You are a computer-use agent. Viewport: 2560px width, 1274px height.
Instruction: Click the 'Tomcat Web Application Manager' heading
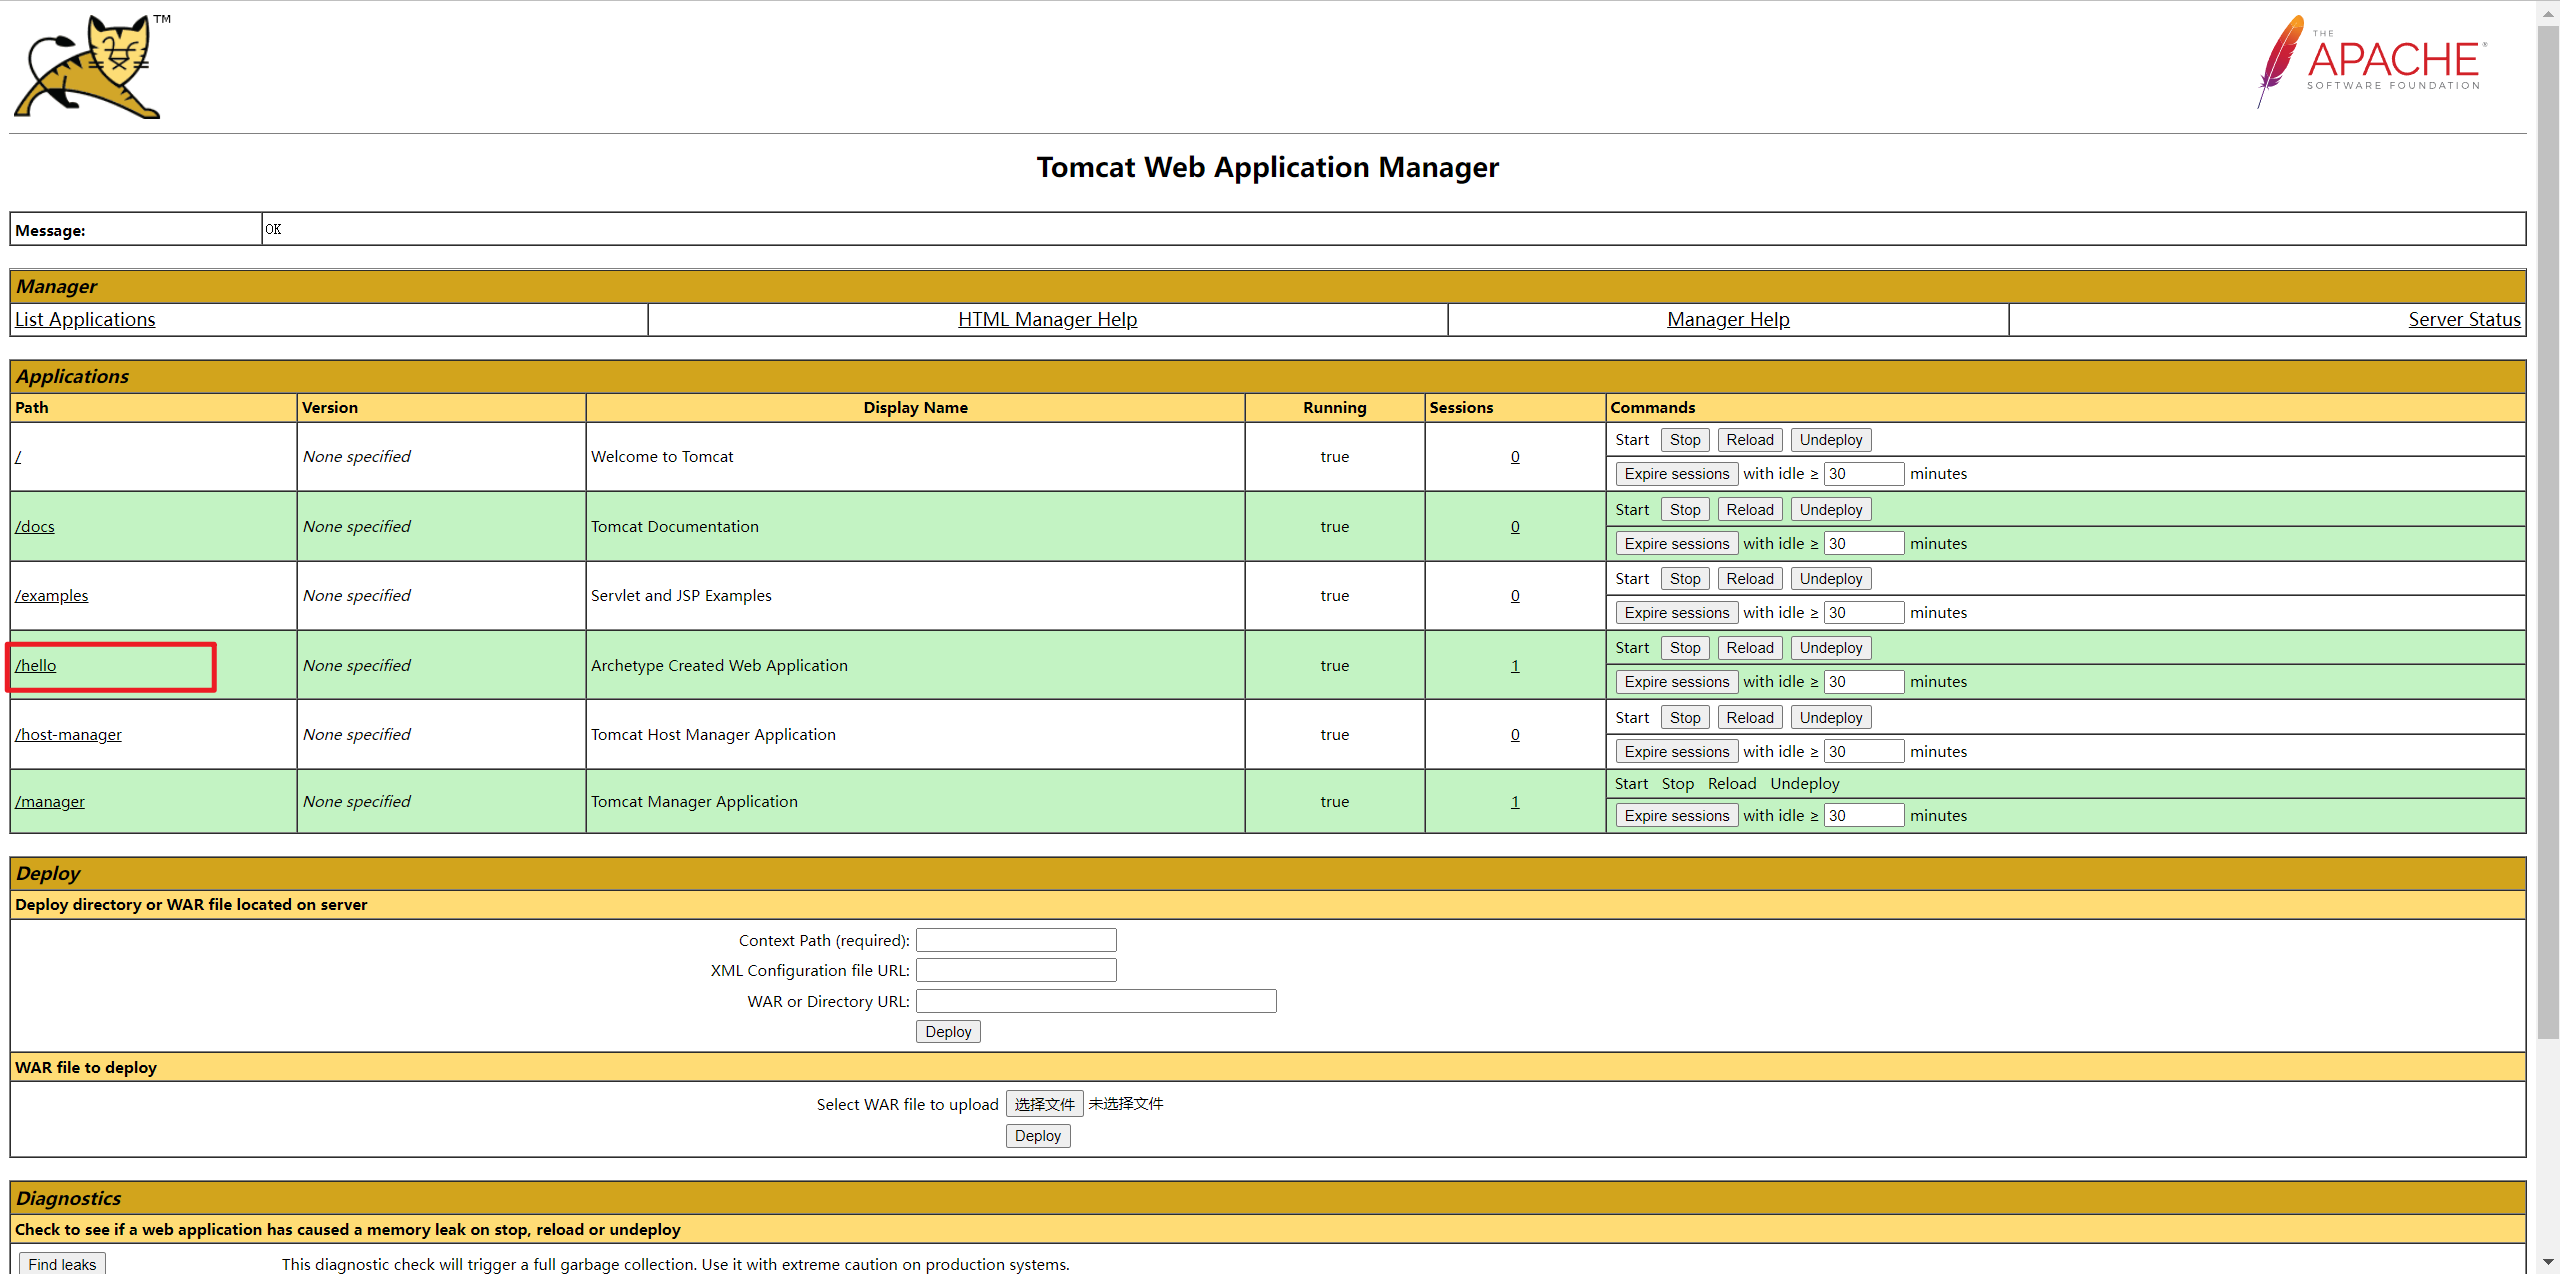point(1268,167)
